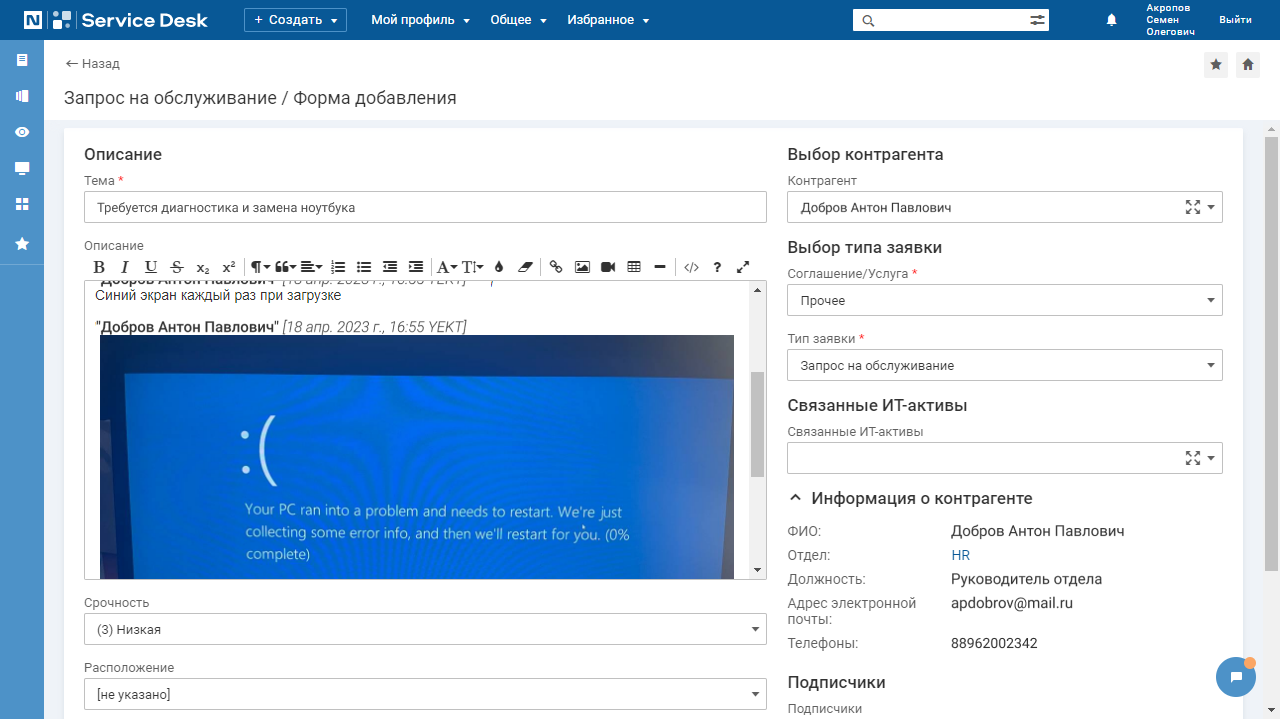Click the Тема input field
The image size is (1280, 719).
click(x=425, y=207)
